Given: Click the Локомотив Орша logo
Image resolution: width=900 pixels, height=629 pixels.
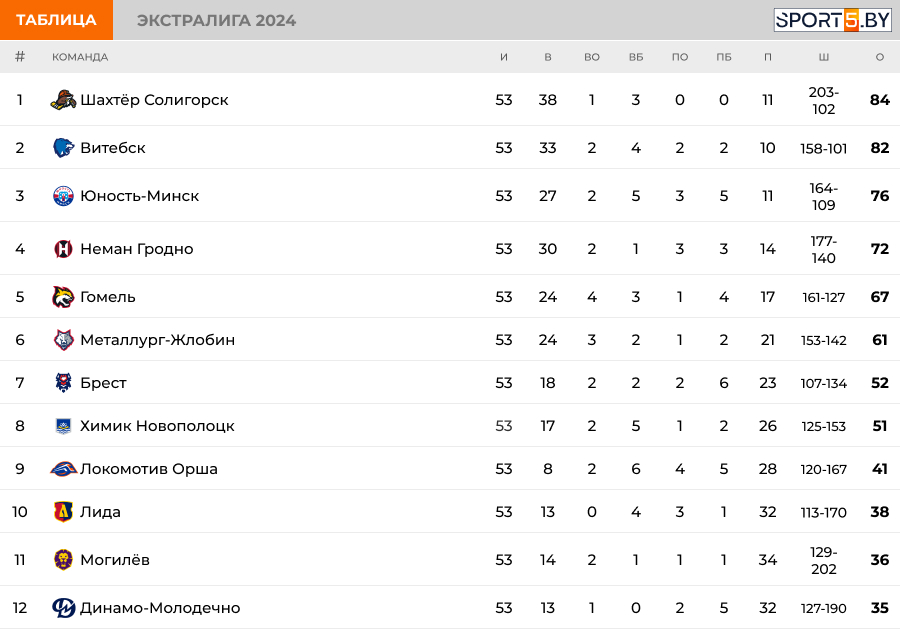Looking at the screenshot, I should click(x=64, y=469).
